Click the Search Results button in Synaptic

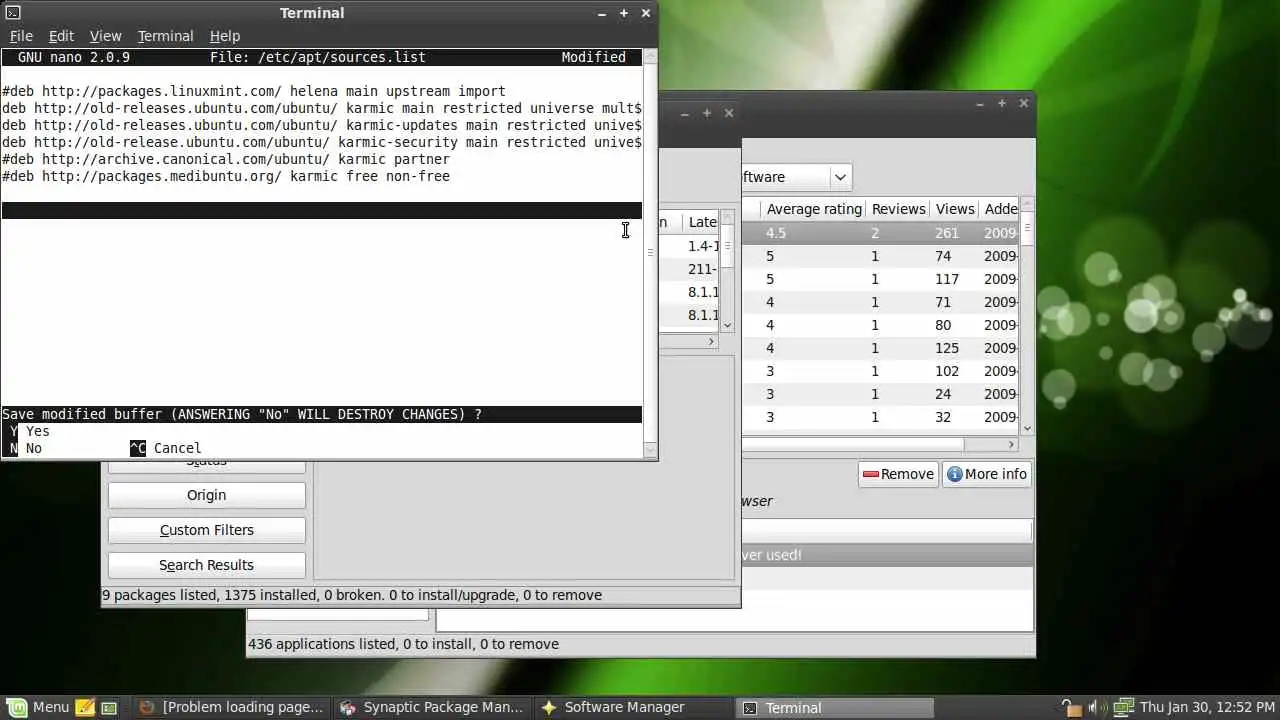click(207, 565)
